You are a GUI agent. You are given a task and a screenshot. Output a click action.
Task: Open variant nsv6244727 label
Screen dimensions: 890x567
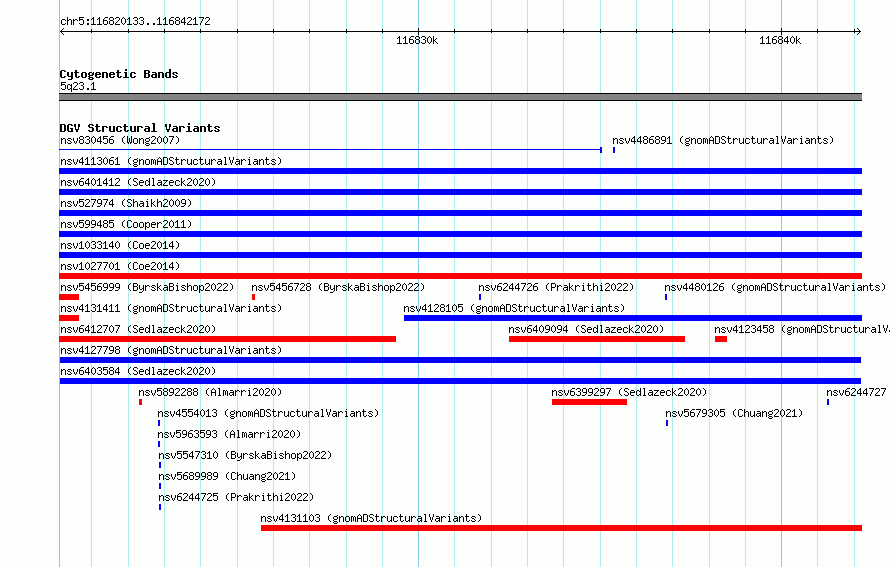pos(856,392)
